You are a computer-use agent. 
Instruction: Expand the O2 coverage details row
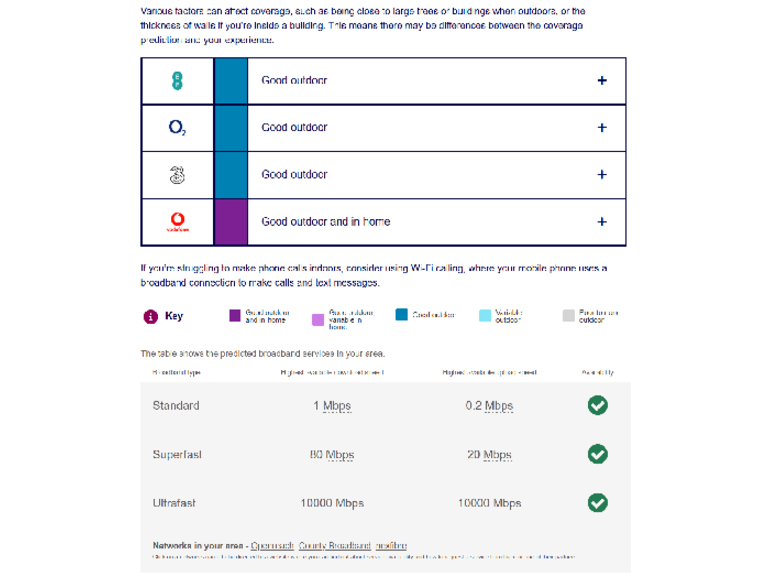[601, 128]
